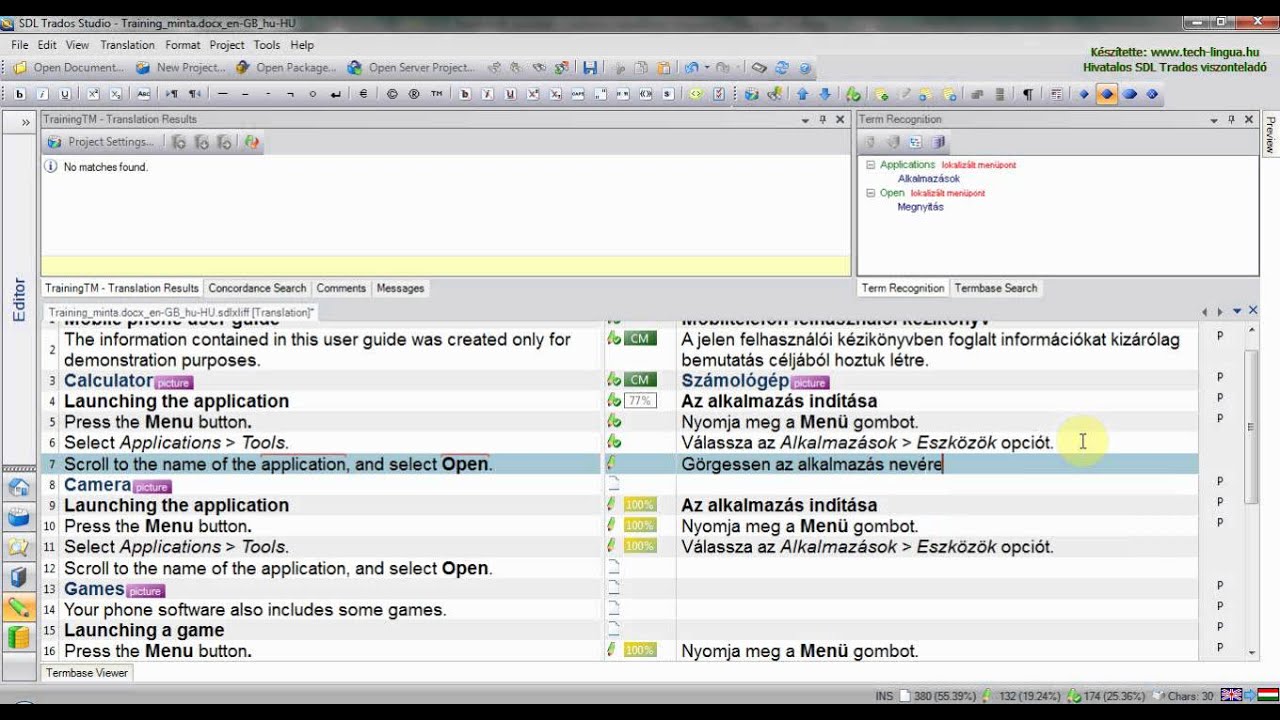
Task: Click Open Package in the toolbar
Action: (x=286, y=68)
